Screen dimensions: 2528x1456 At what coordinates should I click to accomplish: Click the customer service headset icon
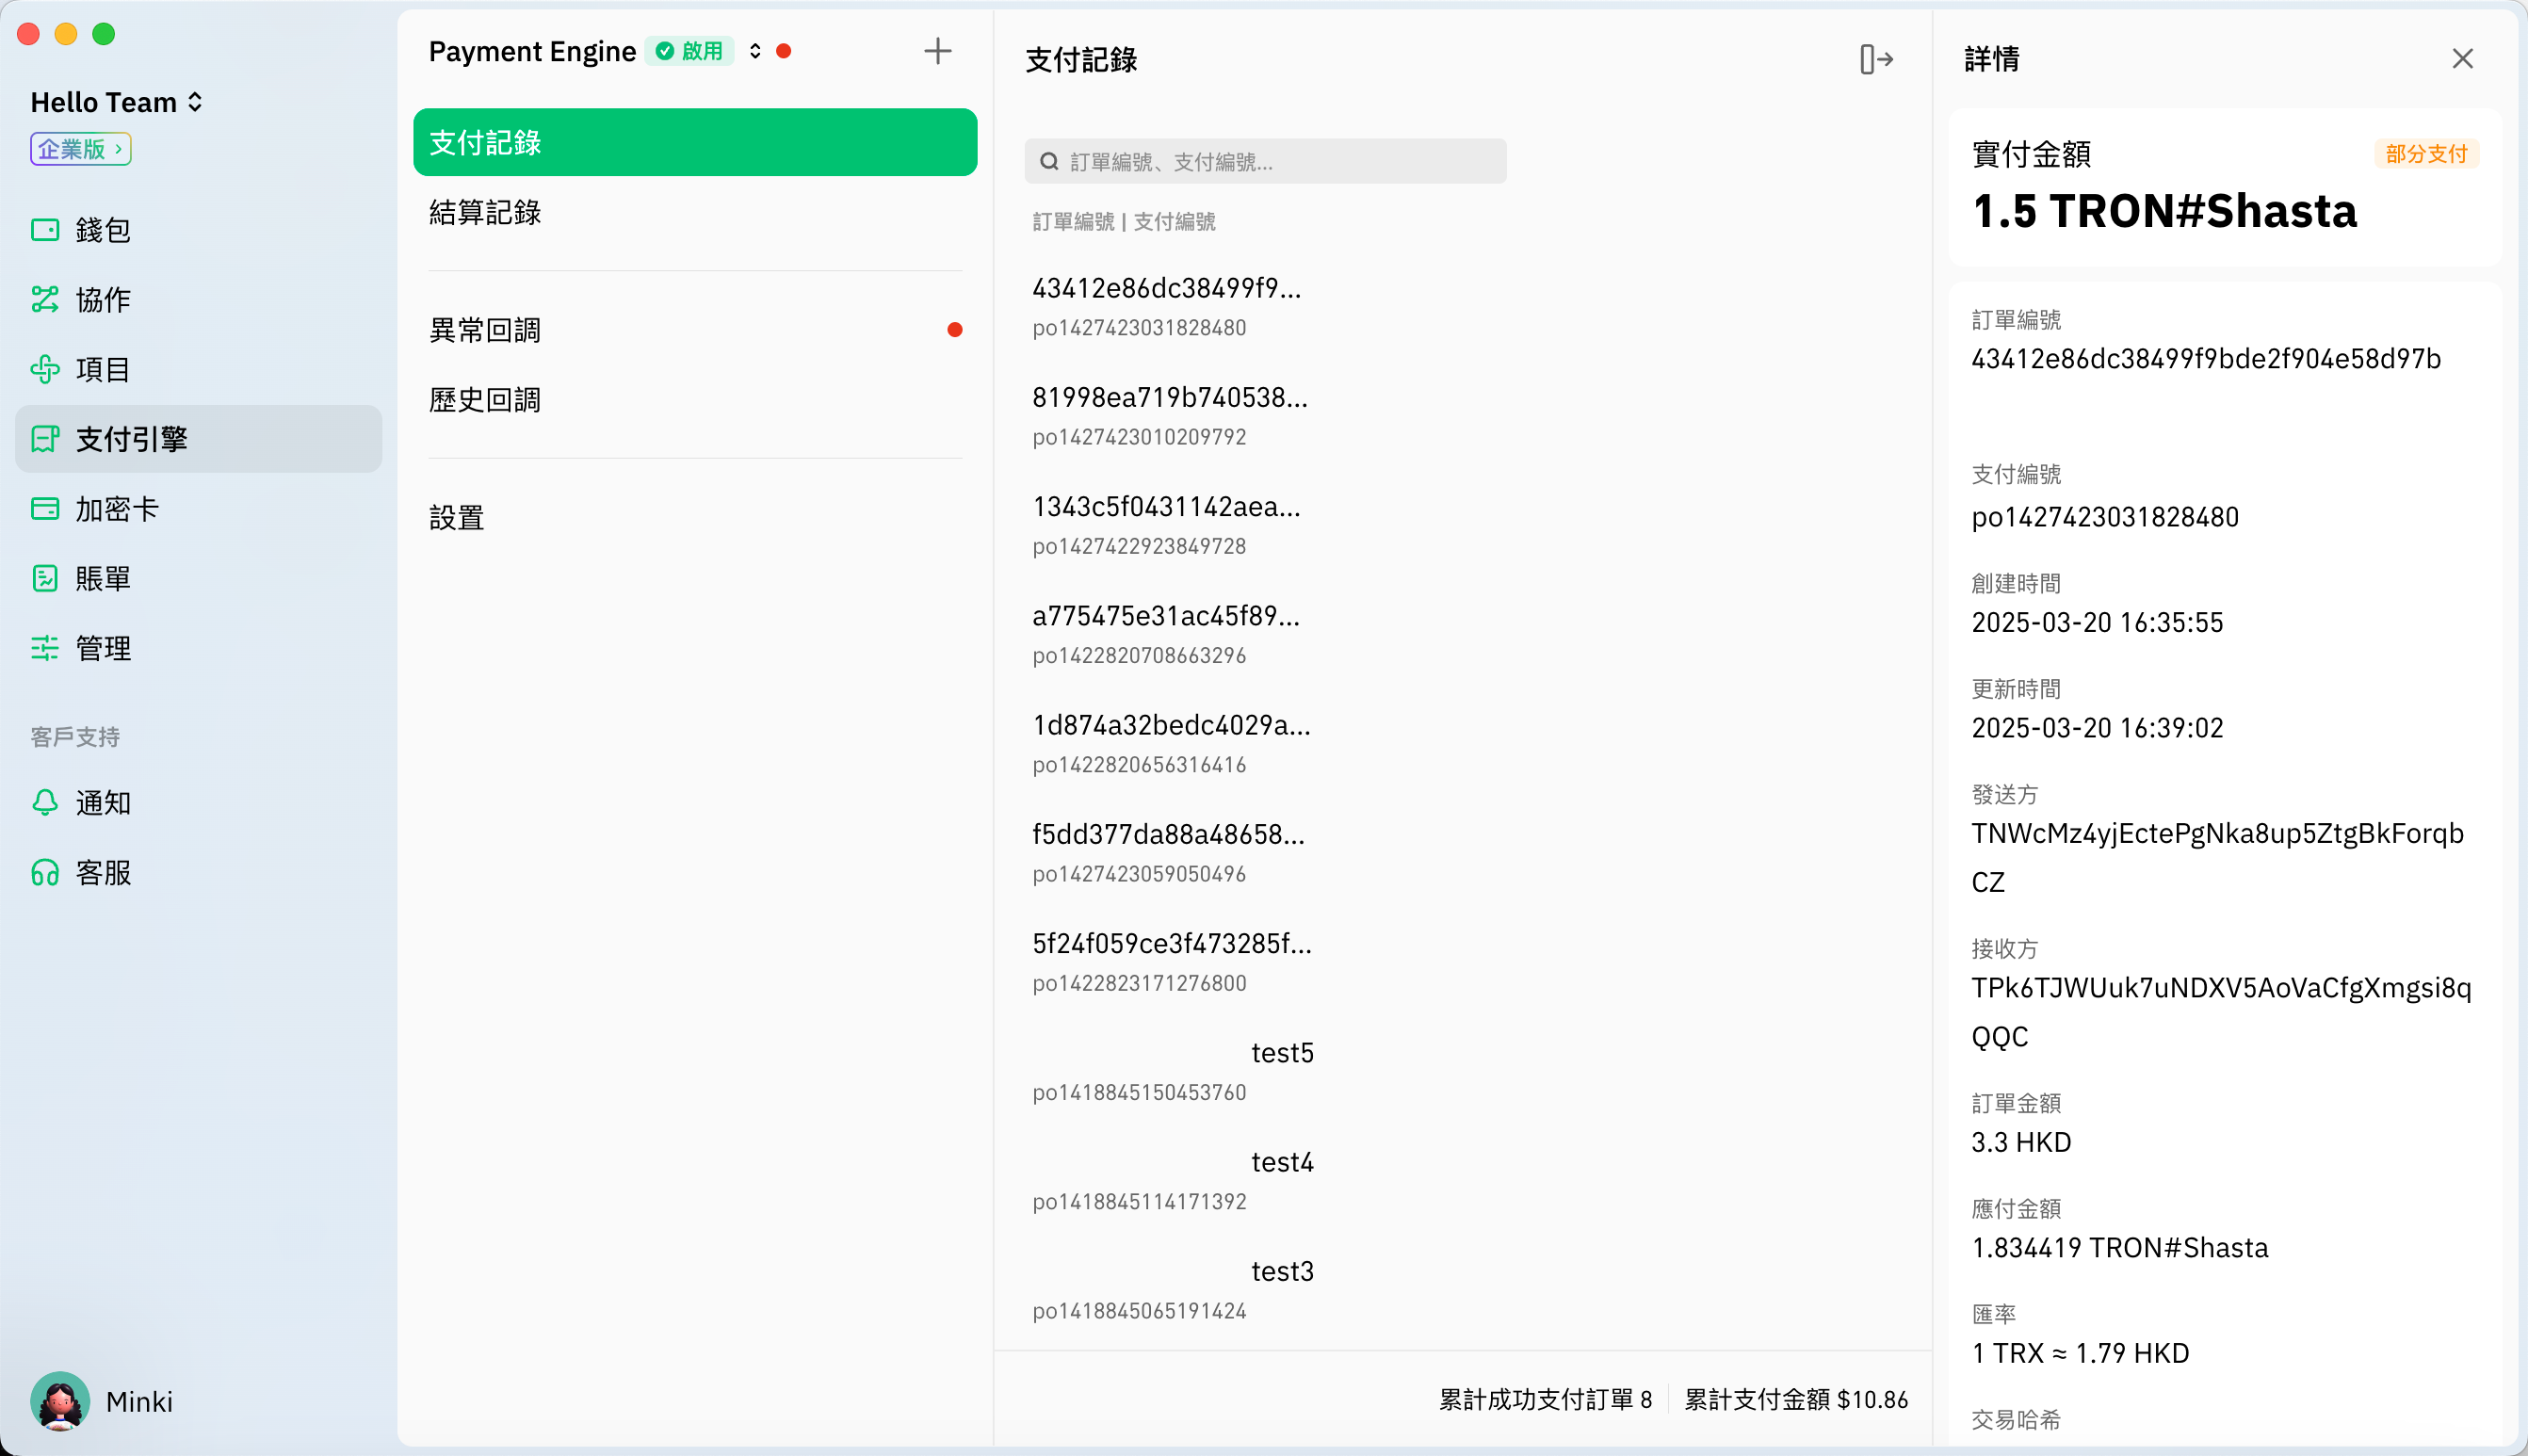[45, 873]
